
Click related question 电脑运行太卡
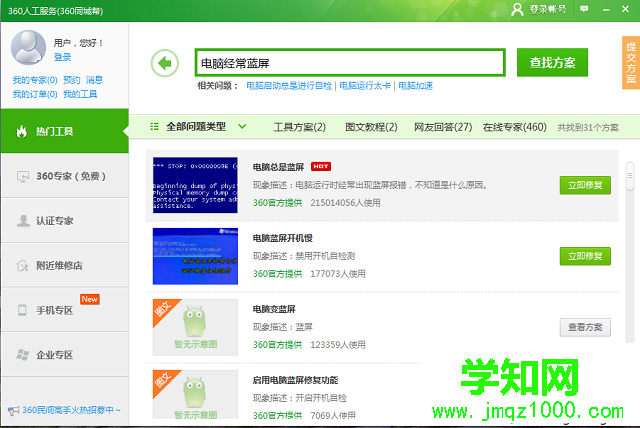(365, 86)
